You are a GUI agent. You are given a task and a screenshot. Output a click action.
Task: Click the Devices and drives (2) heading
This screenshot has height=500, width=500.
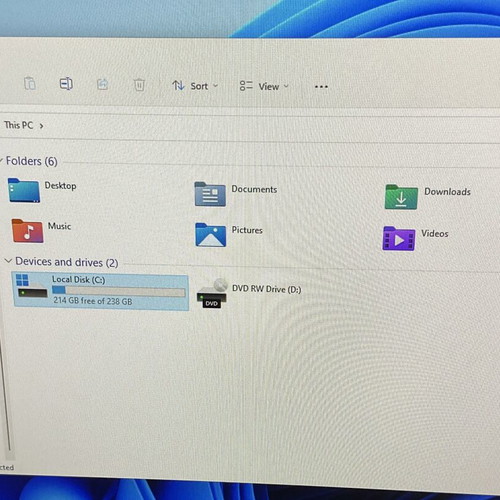click(67, 262)
